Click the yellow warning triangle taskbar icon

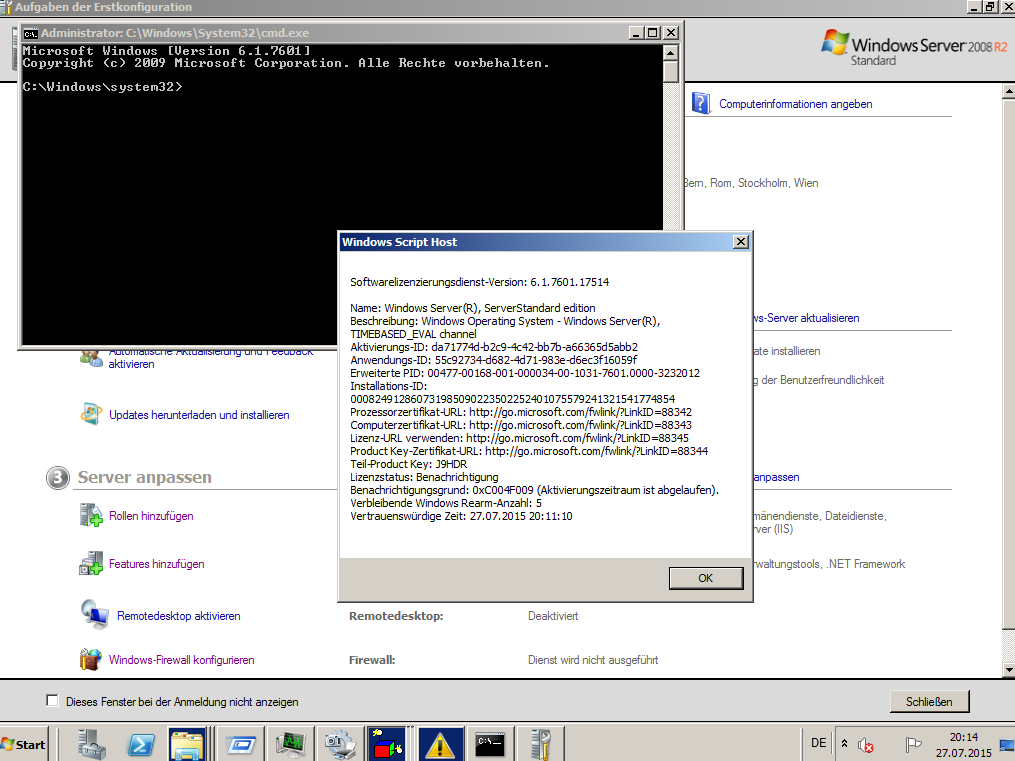[x=440, y=744]
